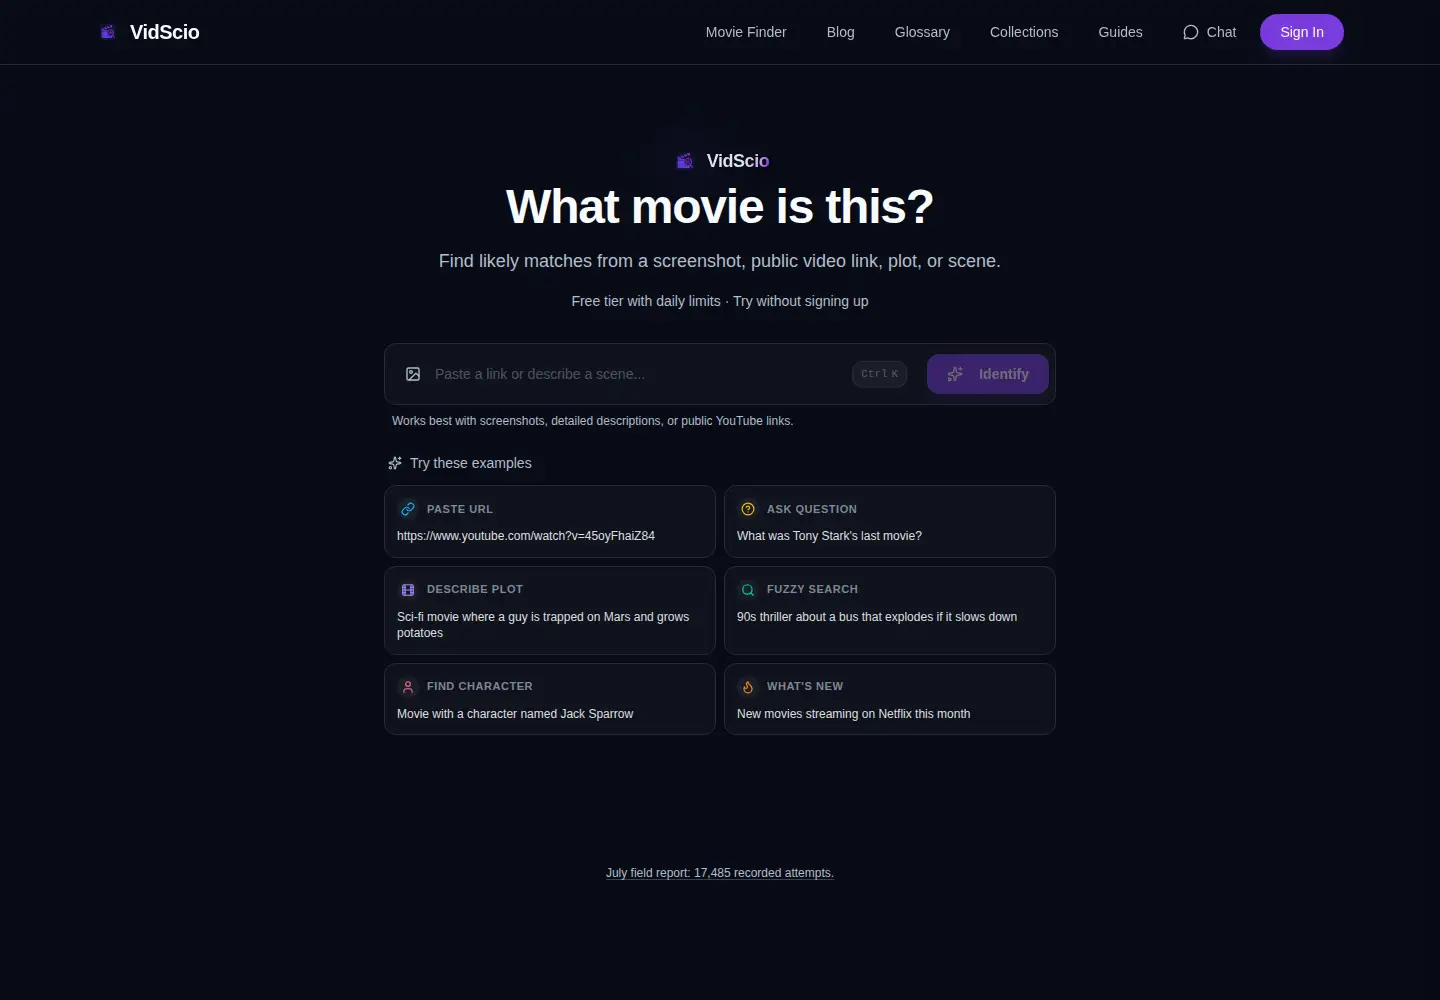Click the 'Try these examples' heading
The image size is (1440, 1000).
471,463
